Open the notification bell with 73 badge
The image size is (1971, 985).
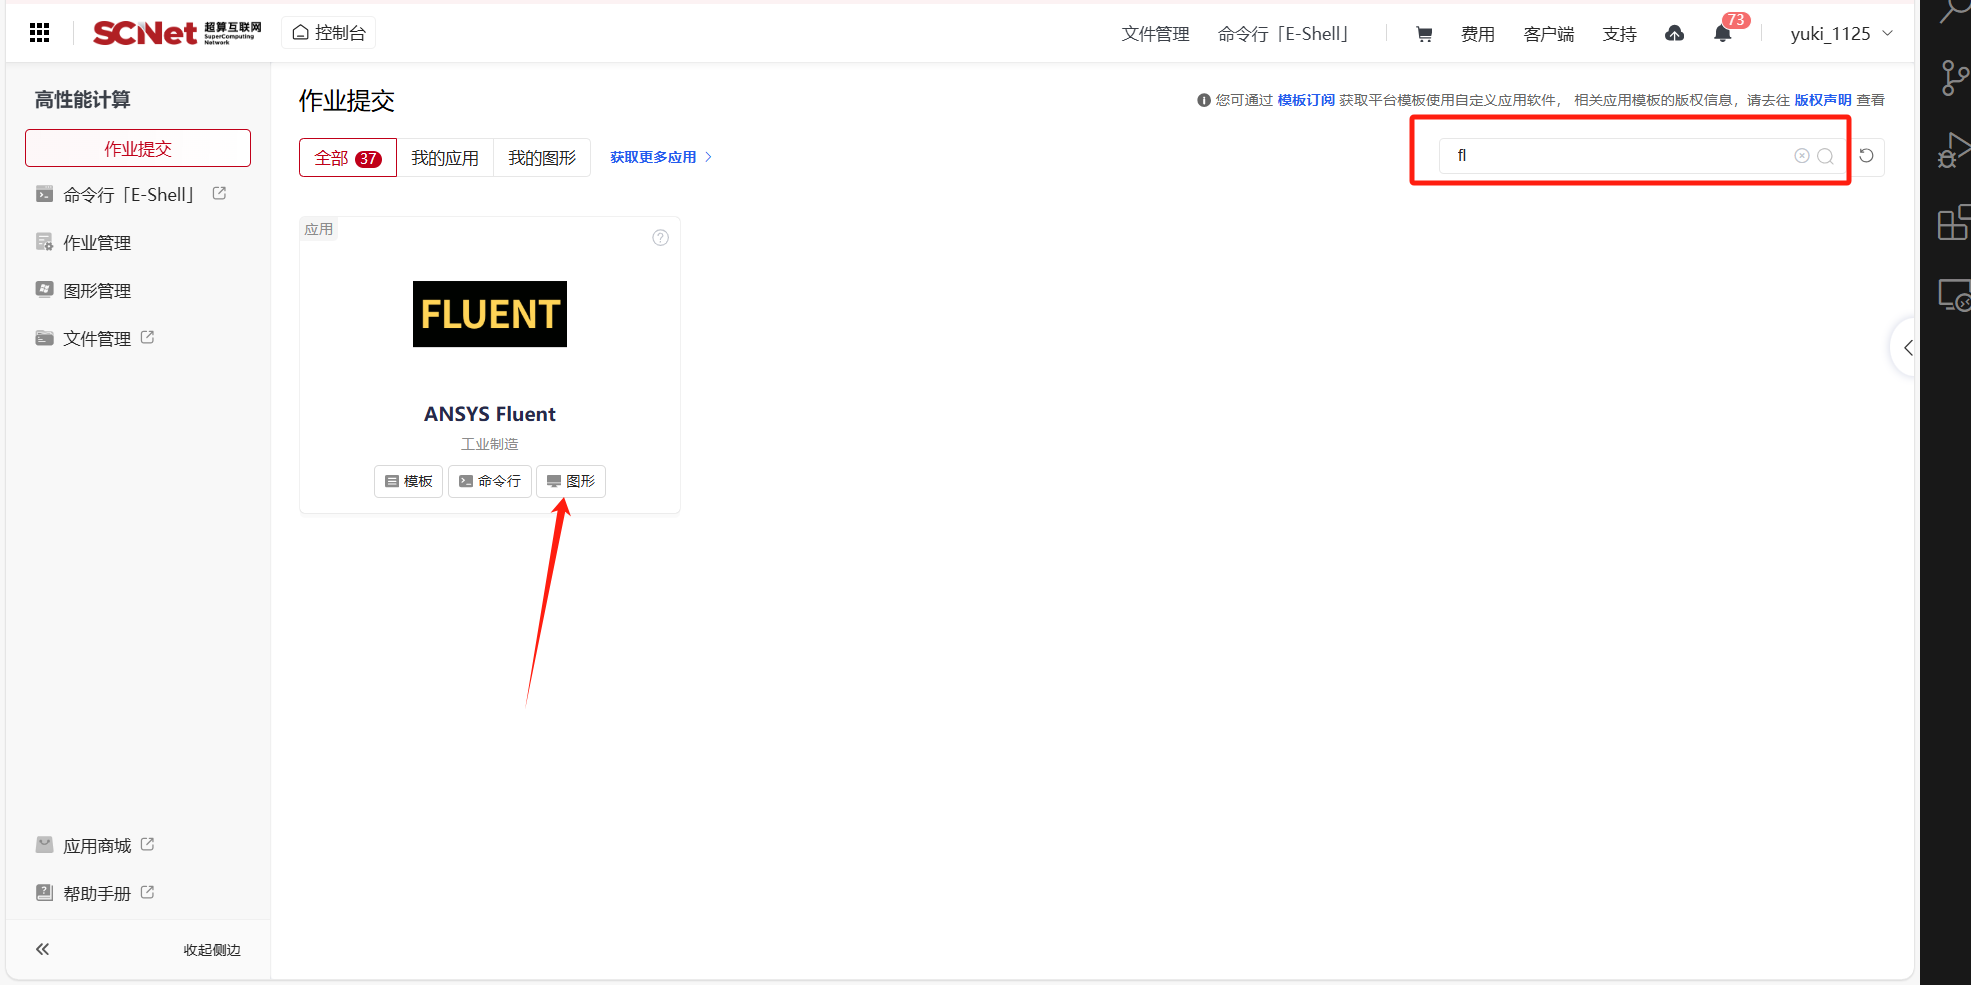(1722, 34)
